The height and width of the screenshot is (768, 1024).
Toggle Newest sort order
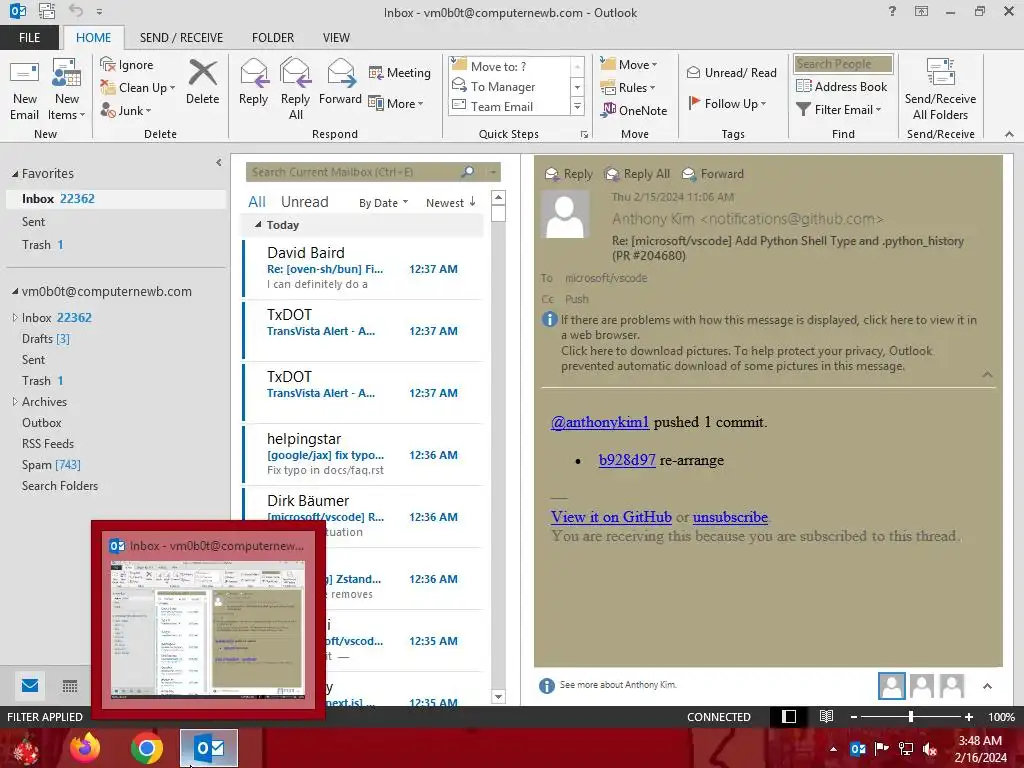pyautogui.click(x=451, y=203)
